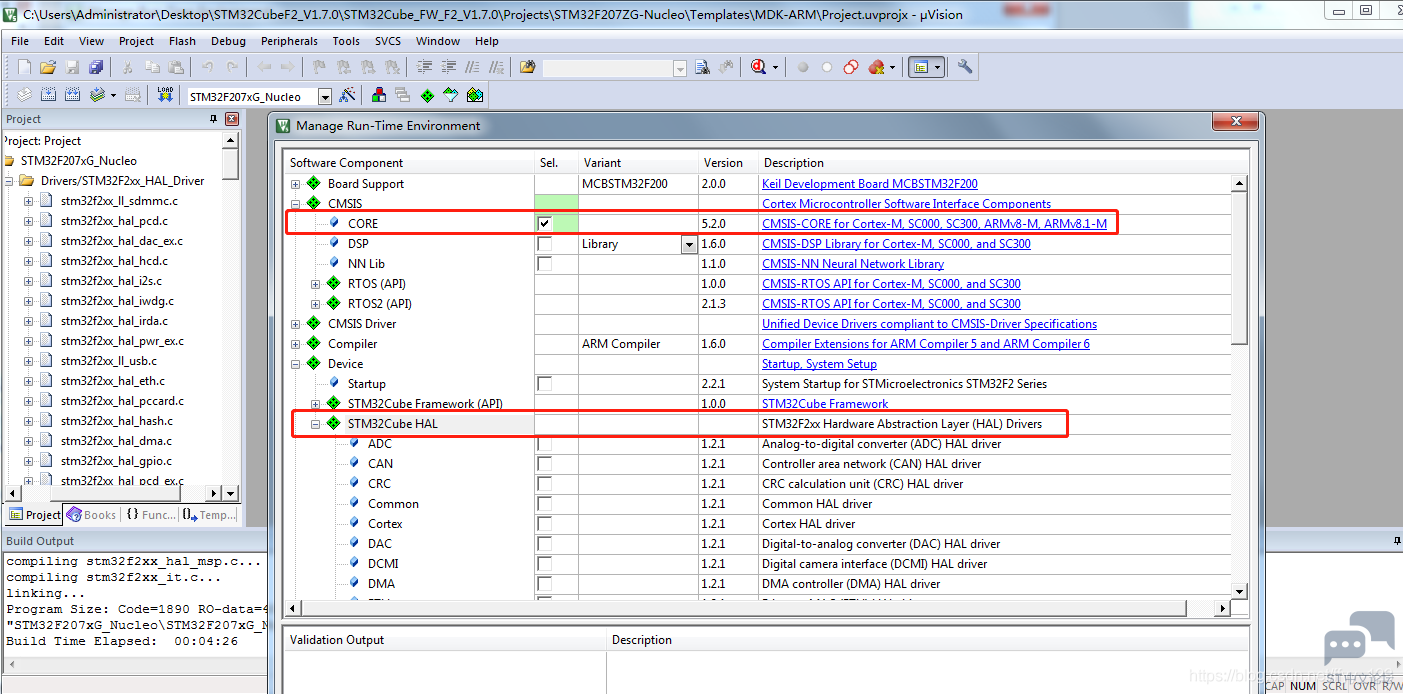Viewport: 1403px width, 694px height.
Task: Click the Manage Multi-Project Workspace icon
Action: point(402,95)
